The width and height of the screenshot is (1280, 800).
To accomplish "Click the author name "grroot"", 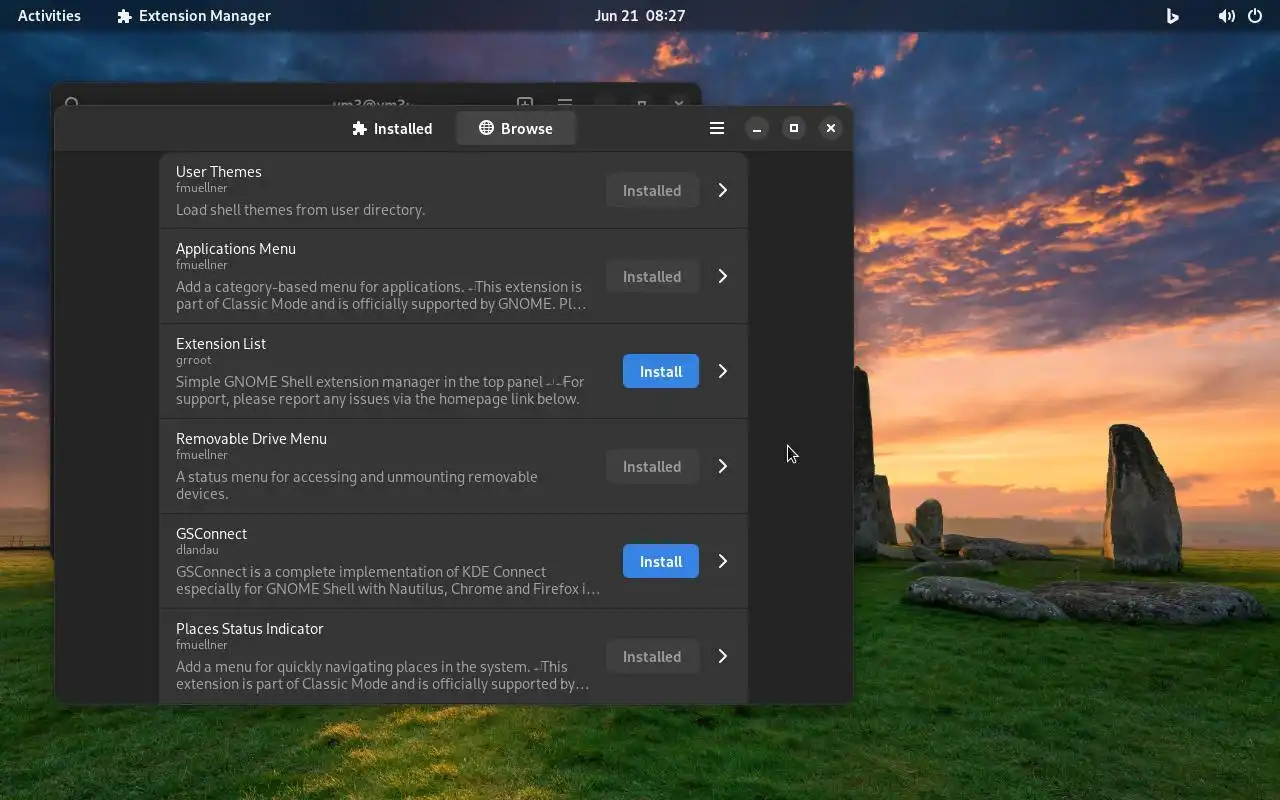I will coord(194,360).
